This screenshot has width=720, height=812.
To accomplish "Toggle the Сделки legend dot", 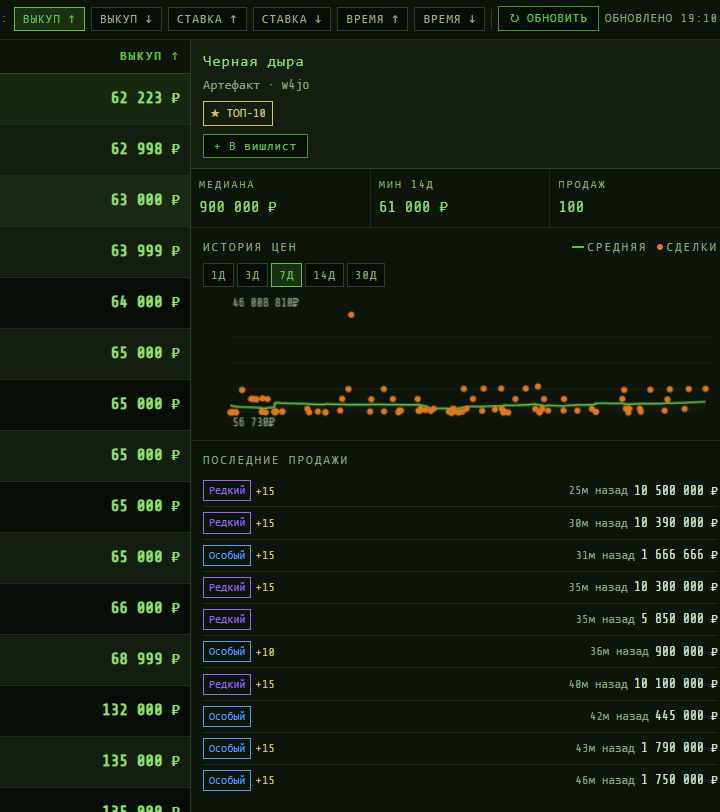I will click(686, 248).
